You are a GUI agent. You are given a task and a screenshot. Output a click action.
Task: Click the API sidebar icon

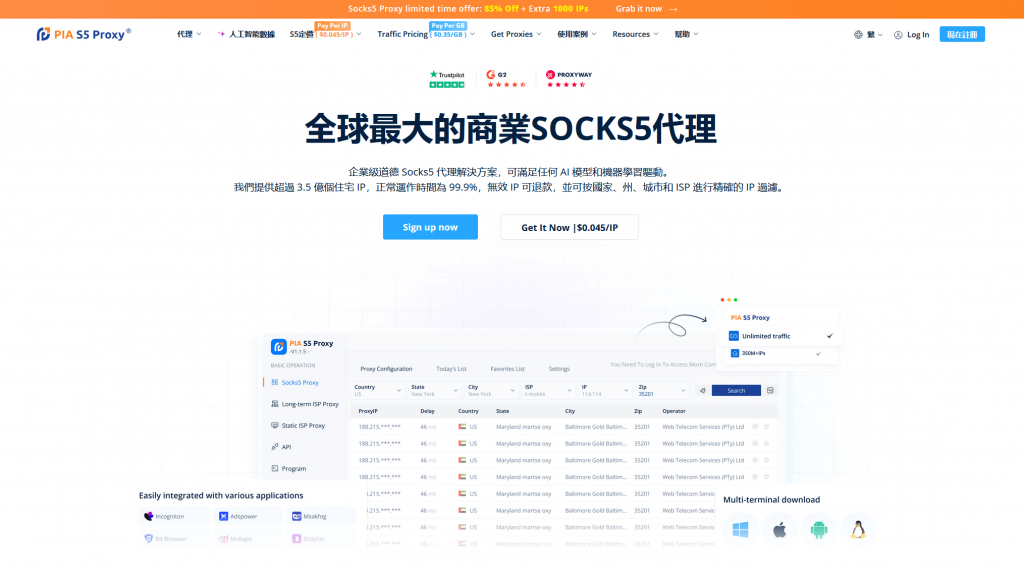click(275, 447)
